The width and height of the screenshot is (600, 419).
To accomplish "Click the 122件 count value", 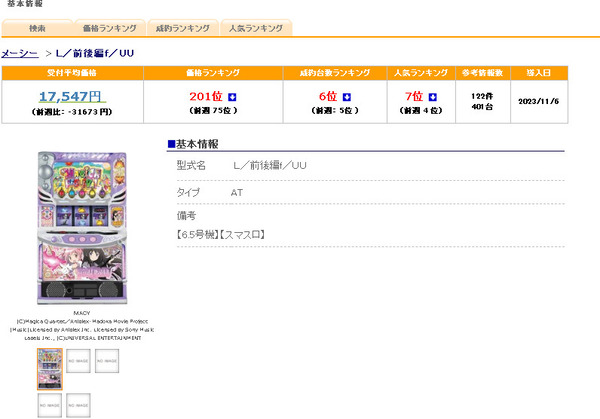I will point(482,96).
